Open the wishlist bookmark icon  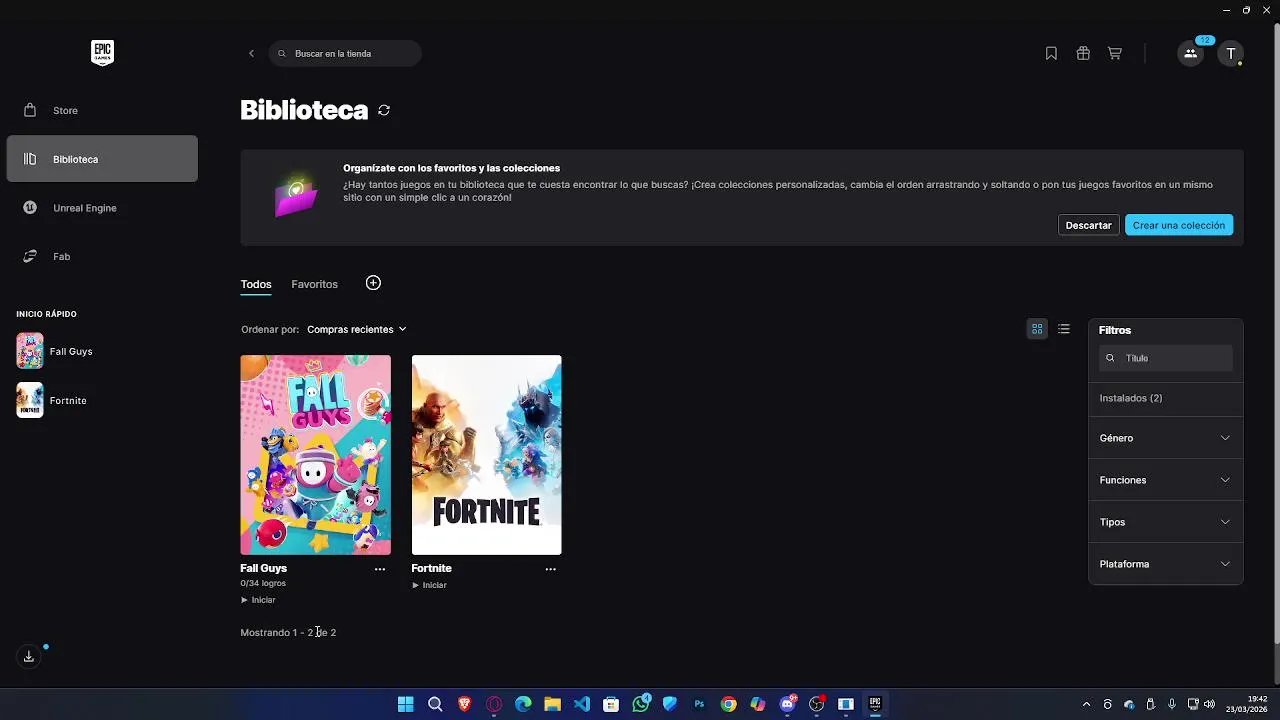(1051, 54)
